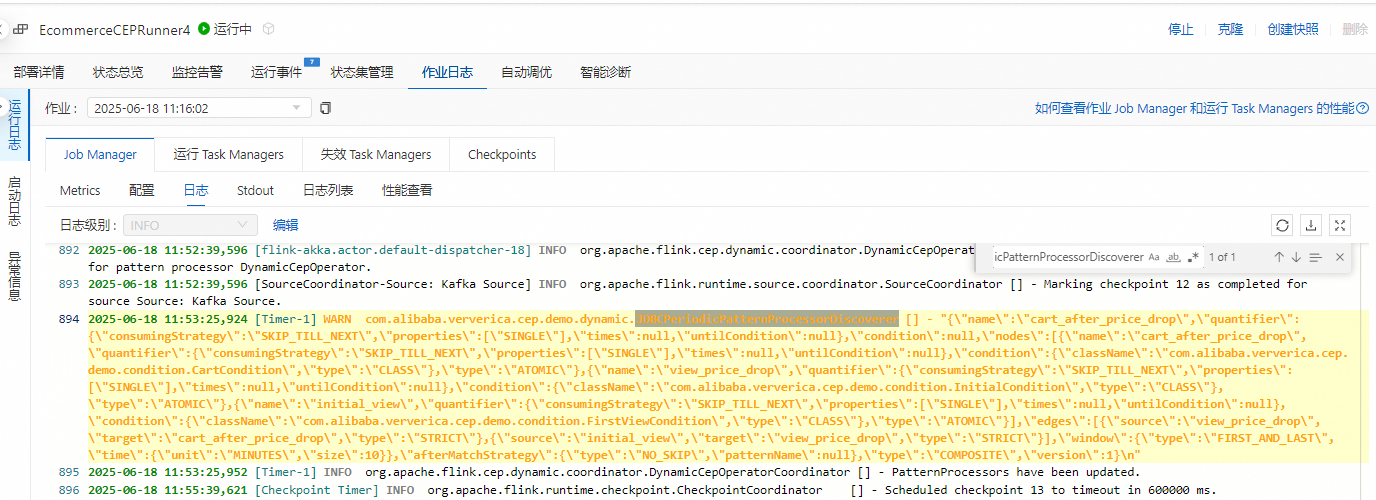Click the highlighted JDBCPeriodicPatternProcessorDiscoverer match
Screen dimensions: 1376x500
[x=767, y=319]
